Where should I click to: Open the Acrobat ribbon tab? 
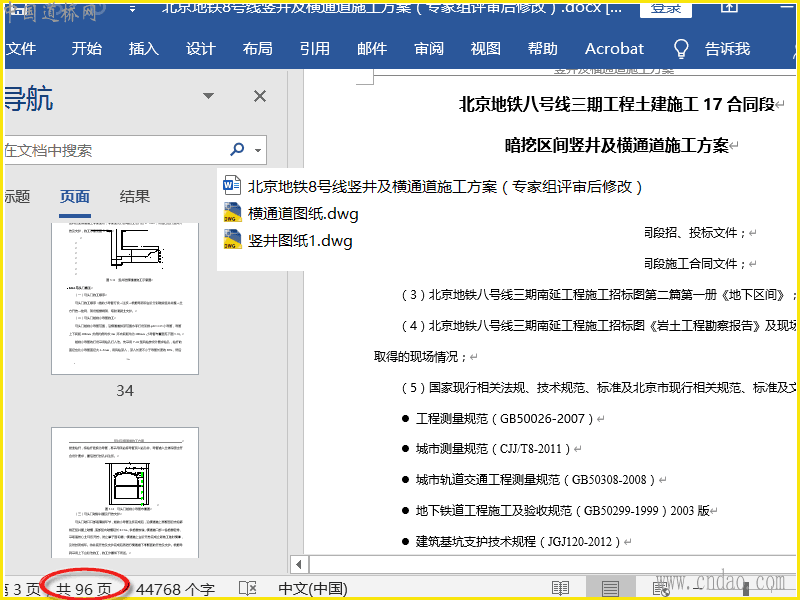click(614, 49)
